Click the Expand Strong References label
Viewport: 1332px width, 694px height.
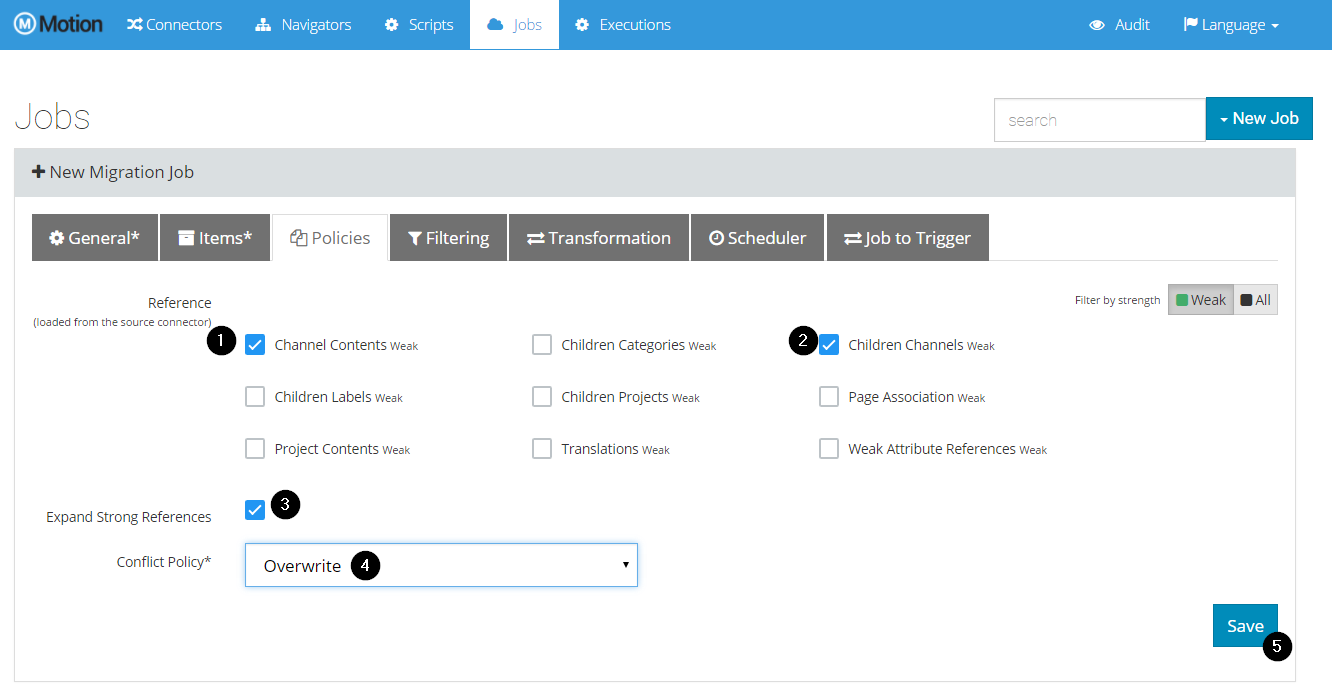(129, 517)
